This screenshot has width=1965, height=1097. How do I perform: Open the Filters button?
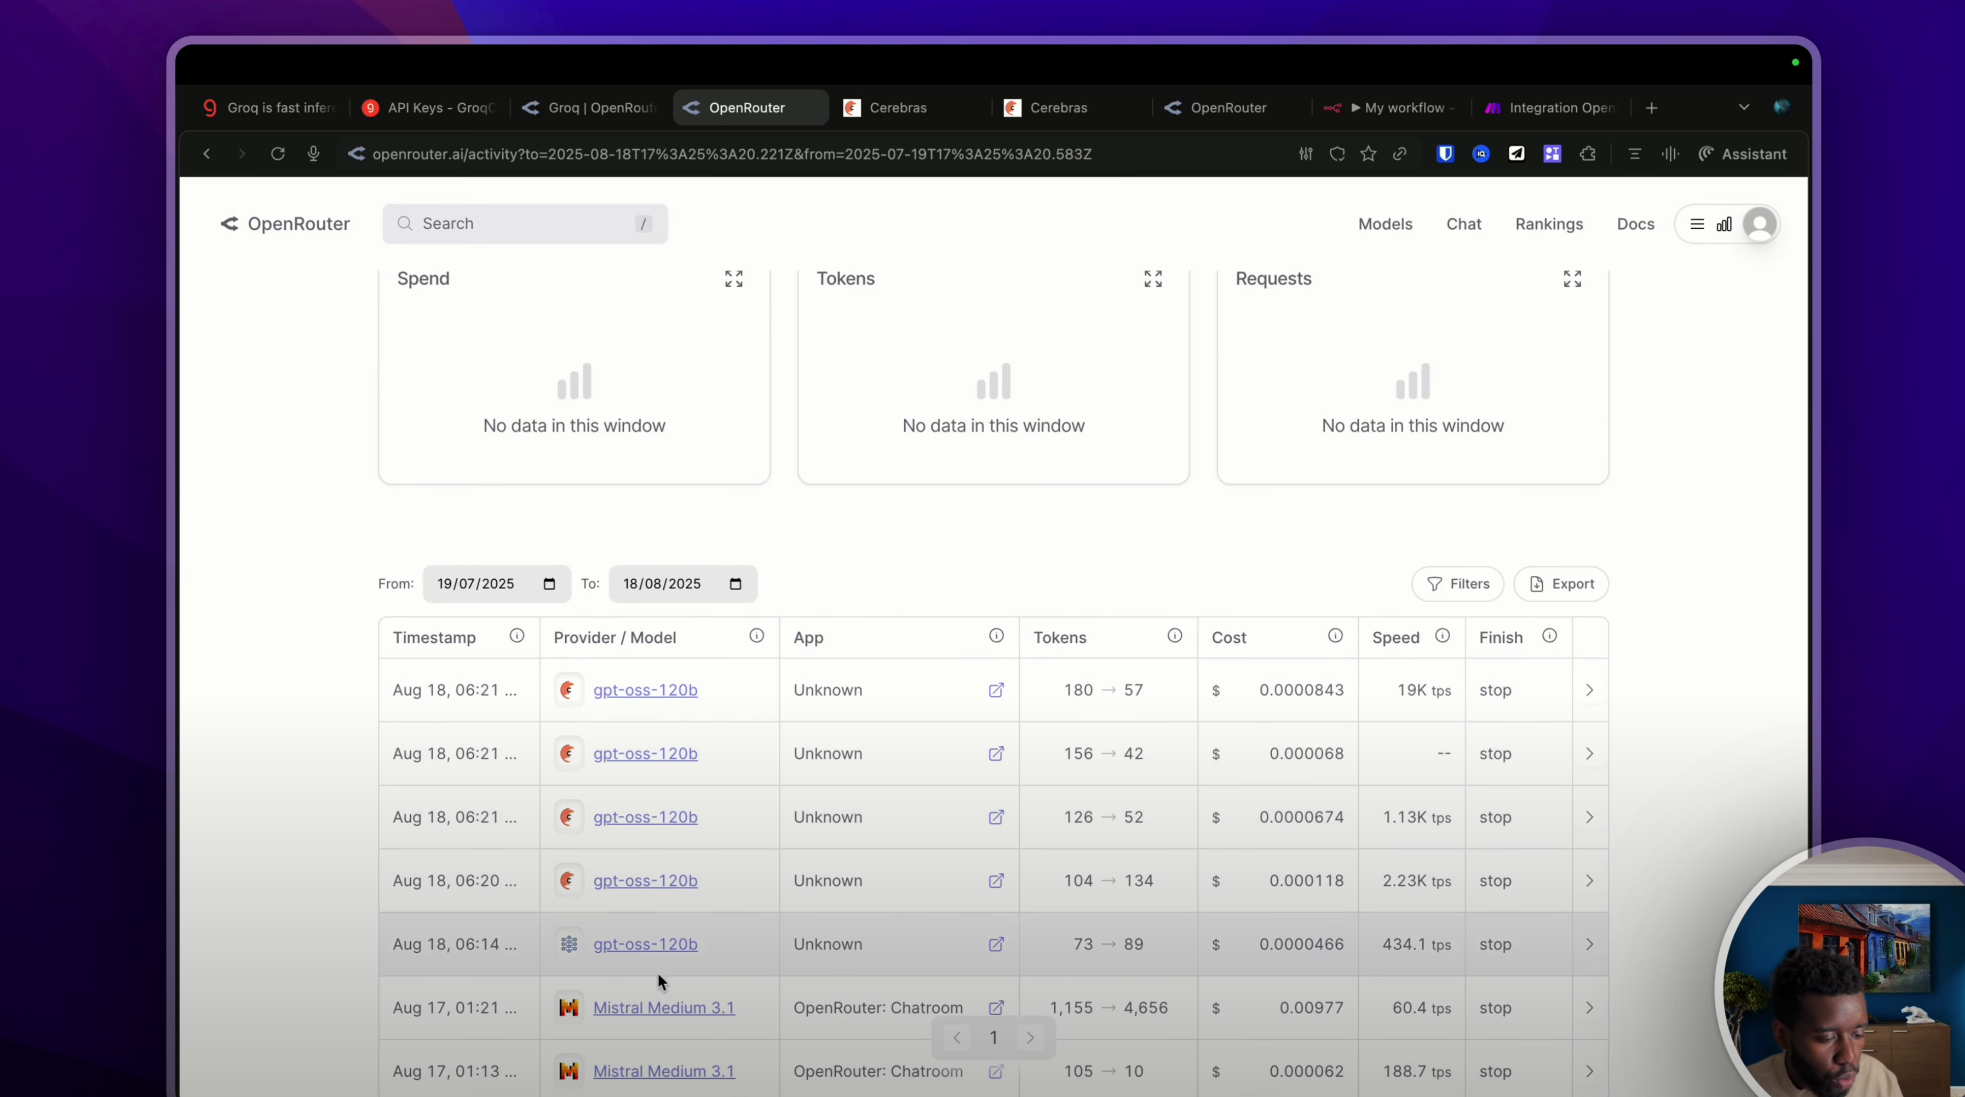1458,584
